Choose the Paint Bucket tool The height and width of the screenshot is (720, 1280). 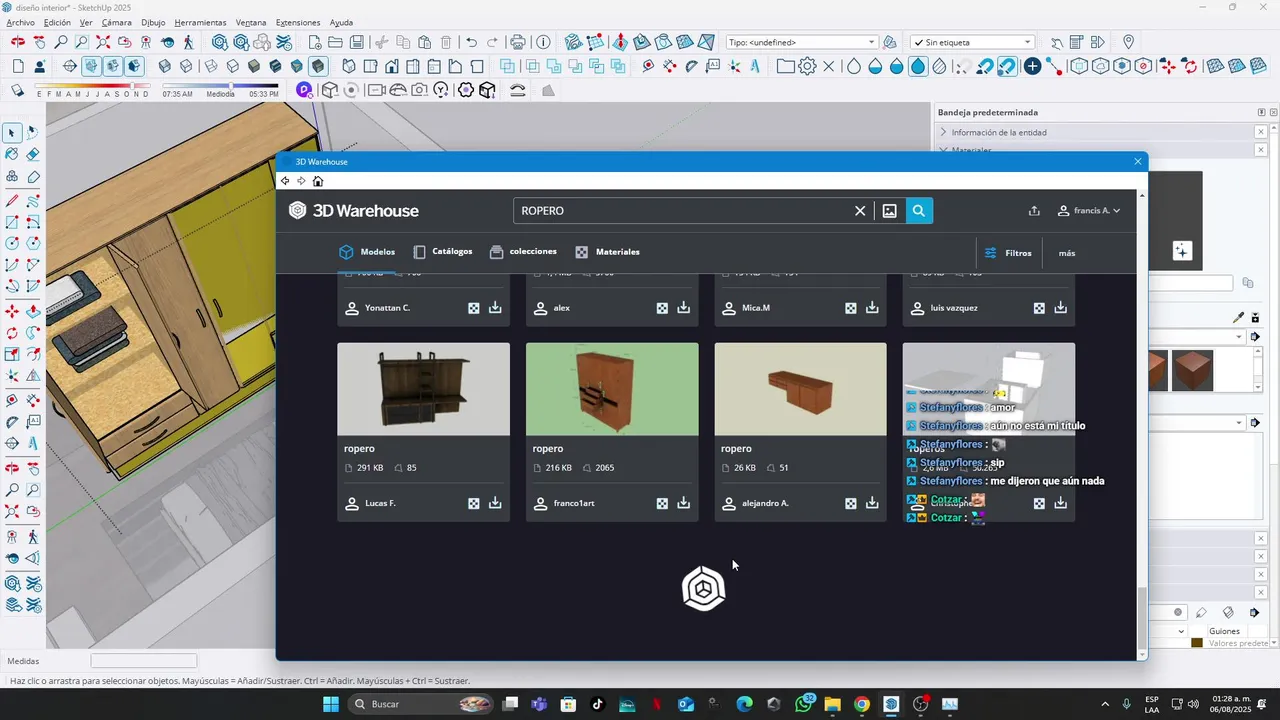click(x=12, y=154)
